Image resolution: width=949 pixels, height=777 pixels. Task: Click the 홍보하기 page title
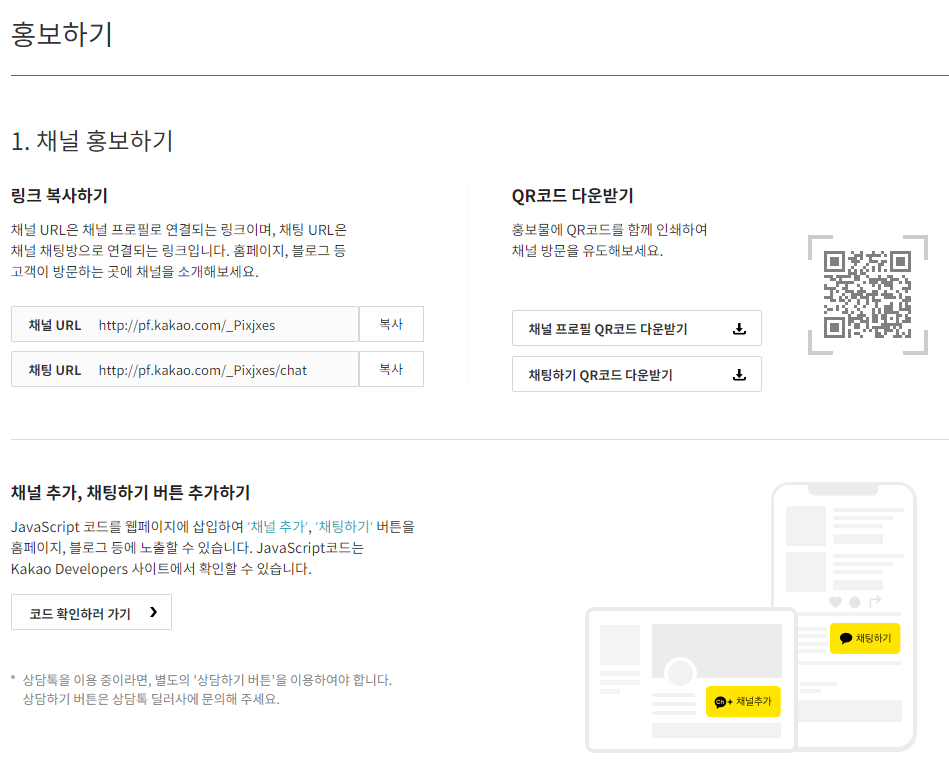pyautogui.click(x=62, y=34)
